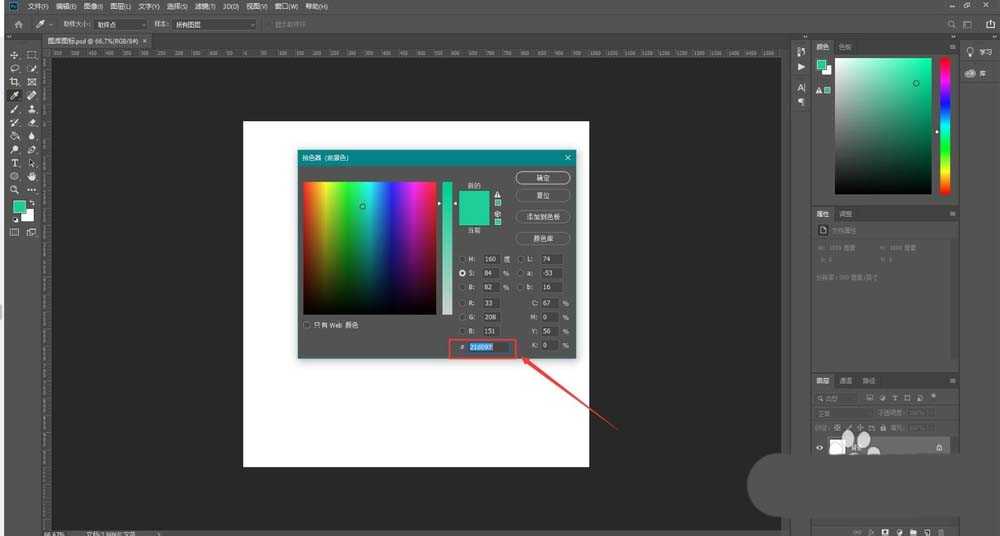Screen dimensions: 1000x536
Task: Select the Rectangular Marquee tool
Action: coord(32,55)
